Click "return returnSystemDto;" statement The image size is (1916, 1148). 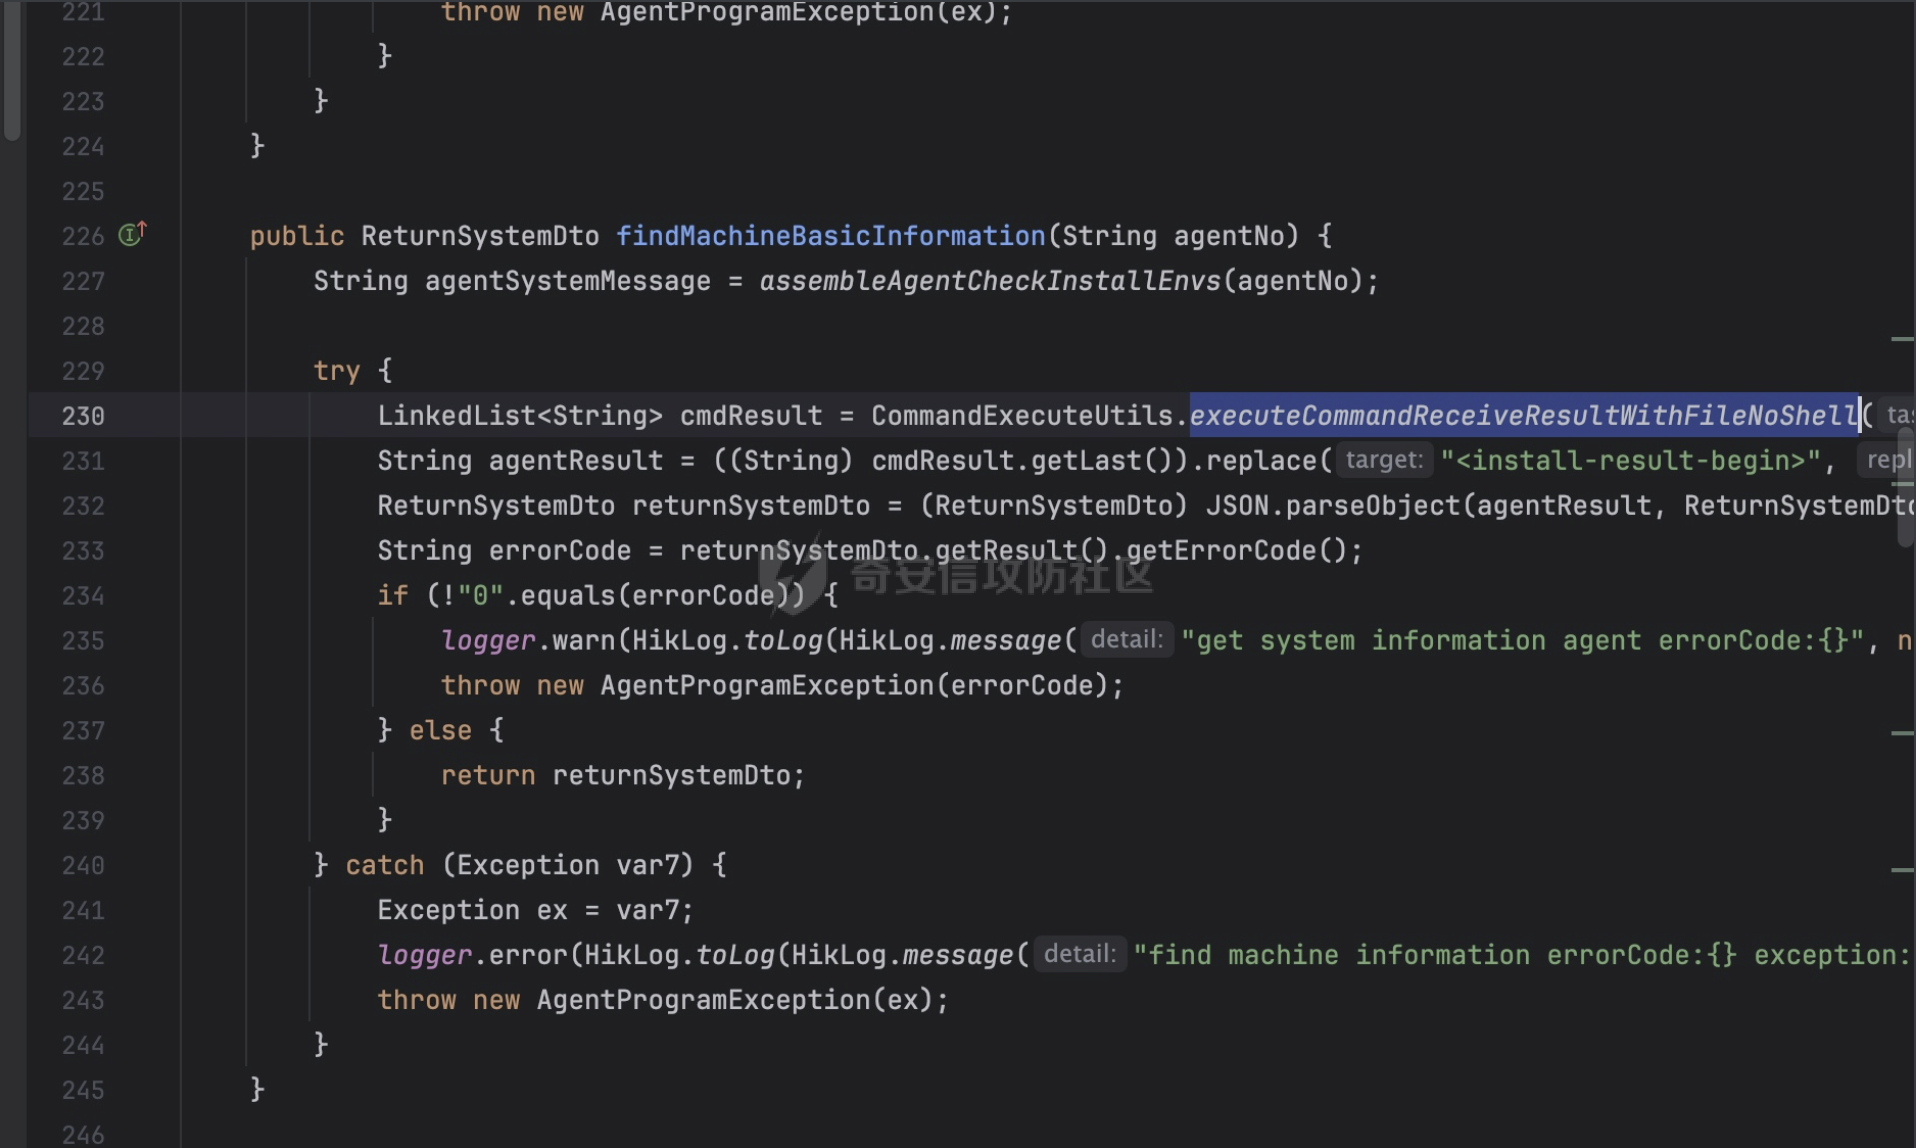pyautogui.click(x=623, y=776)
